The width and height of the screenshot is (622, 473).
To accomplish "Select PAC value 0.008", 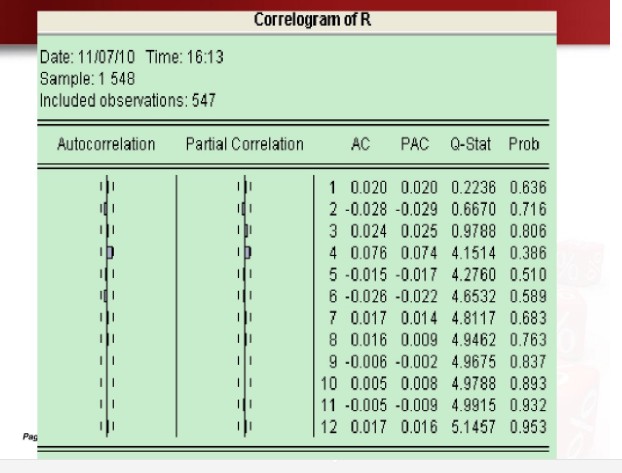I will [x=419, y=383].
